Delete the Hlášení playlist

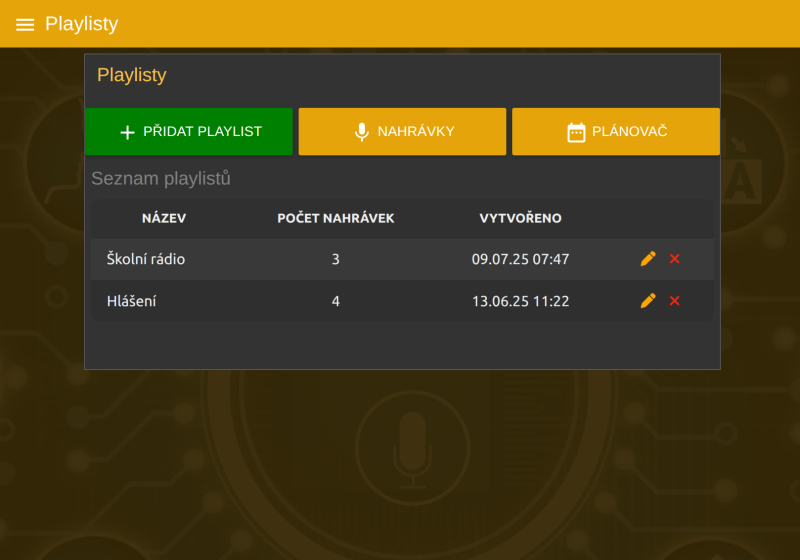click(x=675, y=301)
